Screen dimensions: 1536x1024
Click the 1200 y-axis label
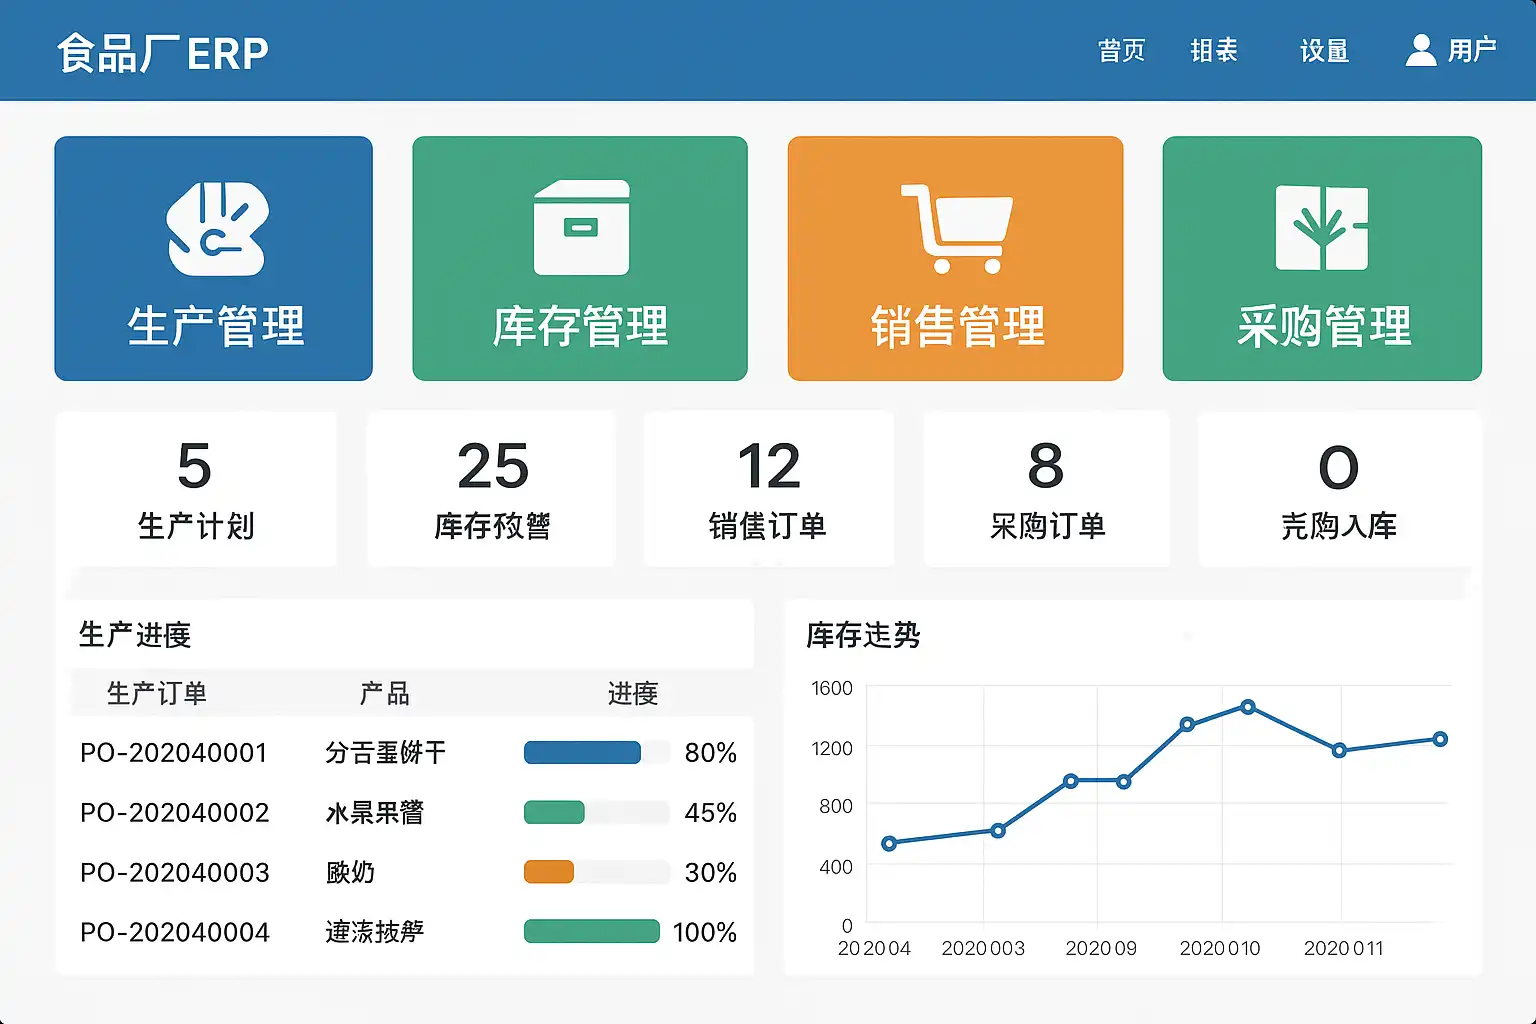pyautogui.click(x=832, y=748)
